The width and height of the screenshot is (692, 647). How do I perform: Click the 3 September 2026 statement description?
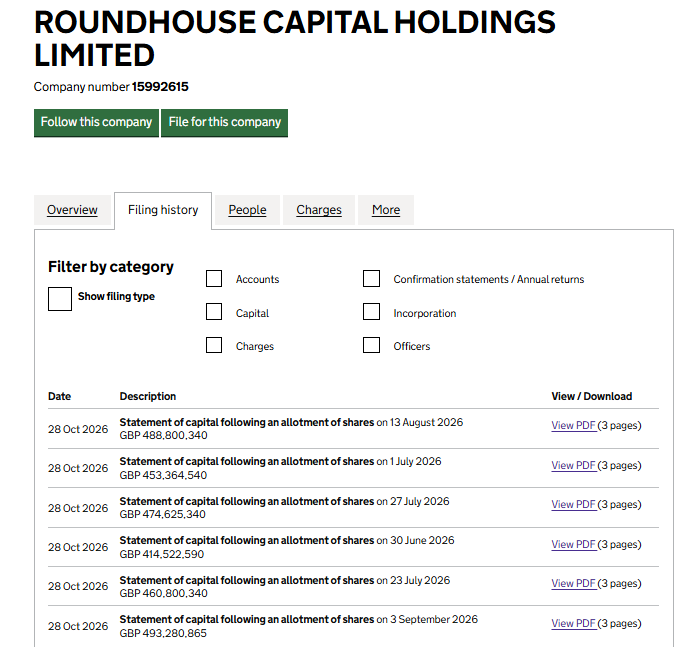coord(299,620)
